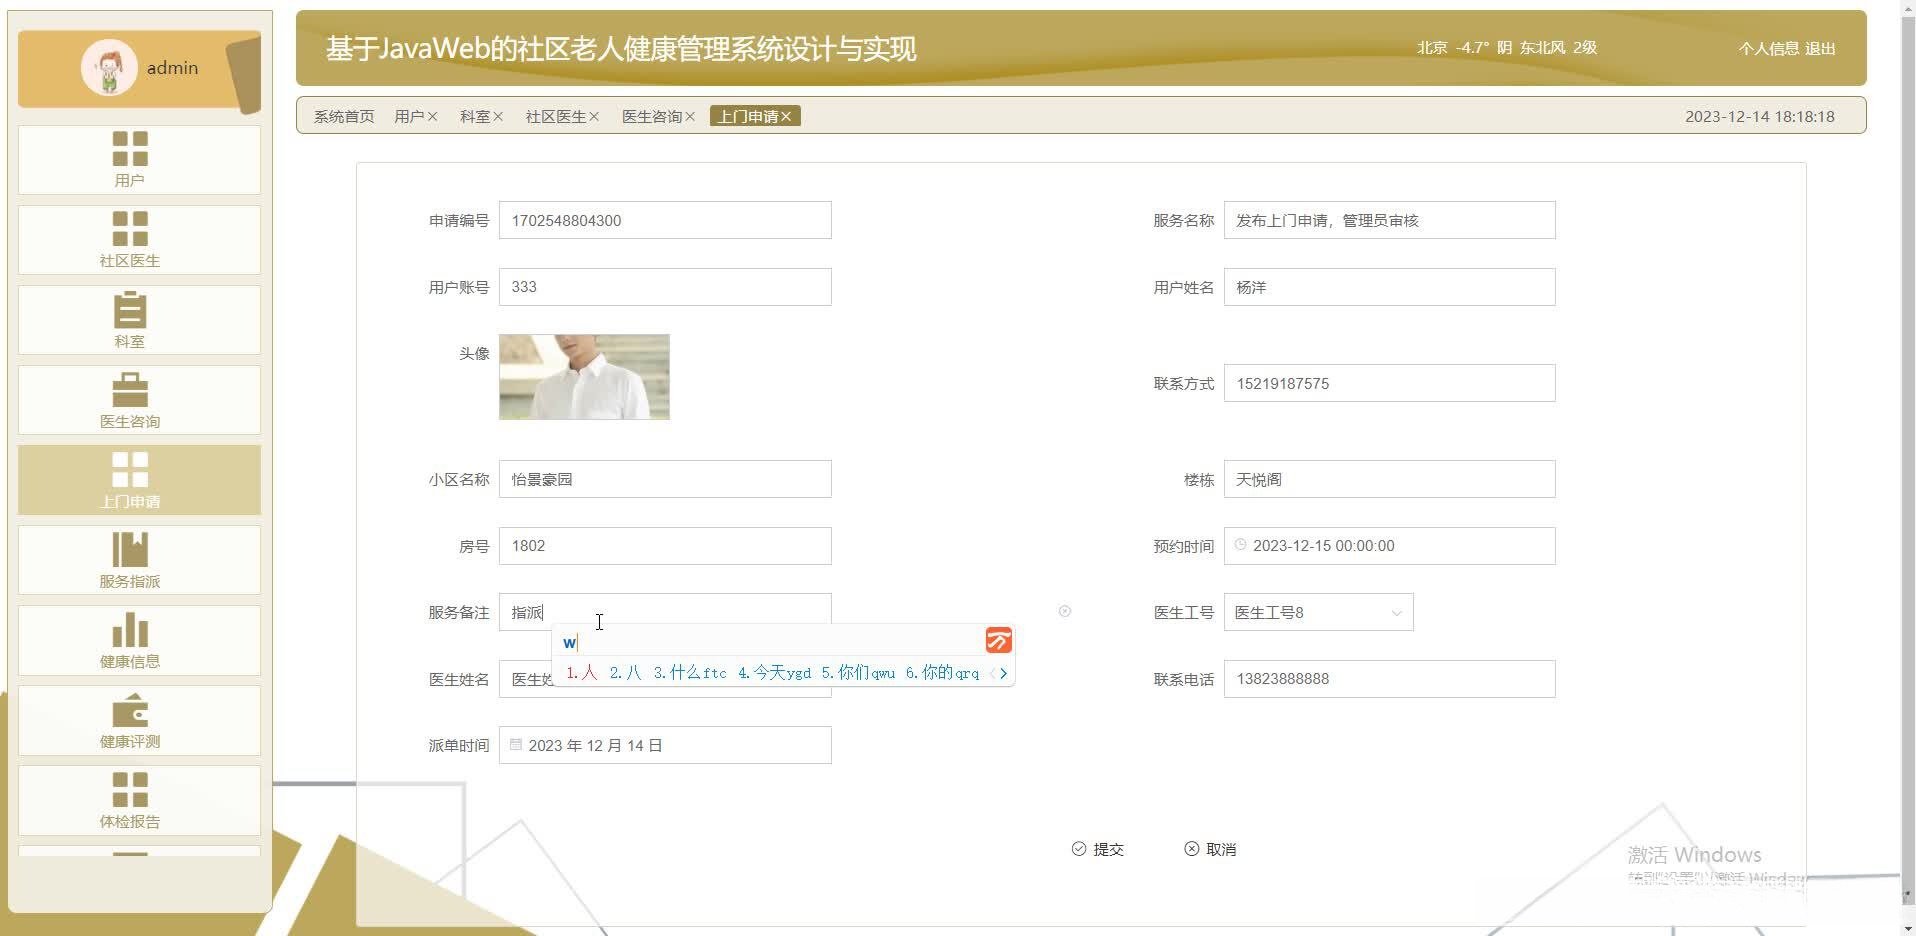
Task: Click the clear icon beside 服务备注 field
Action: [1065, 611]
